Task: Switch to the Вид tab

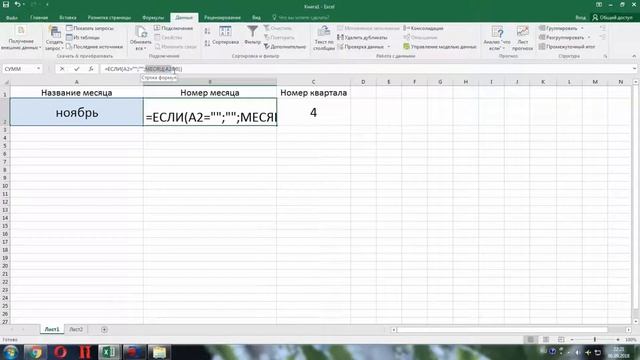Action: tap(256, 18)
